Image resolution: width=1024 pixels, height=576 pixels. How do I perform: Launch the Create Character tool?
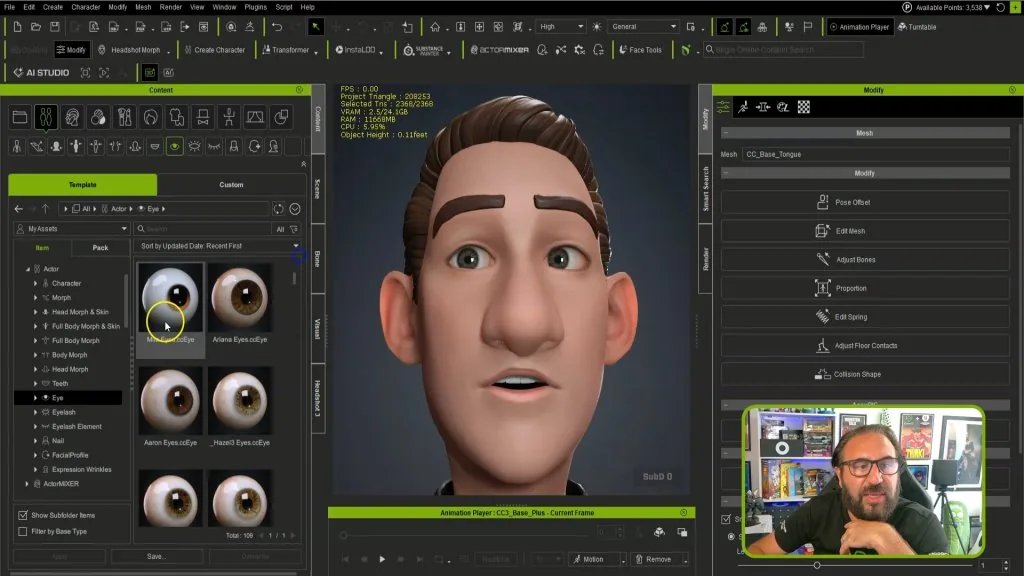pos(214,50)
